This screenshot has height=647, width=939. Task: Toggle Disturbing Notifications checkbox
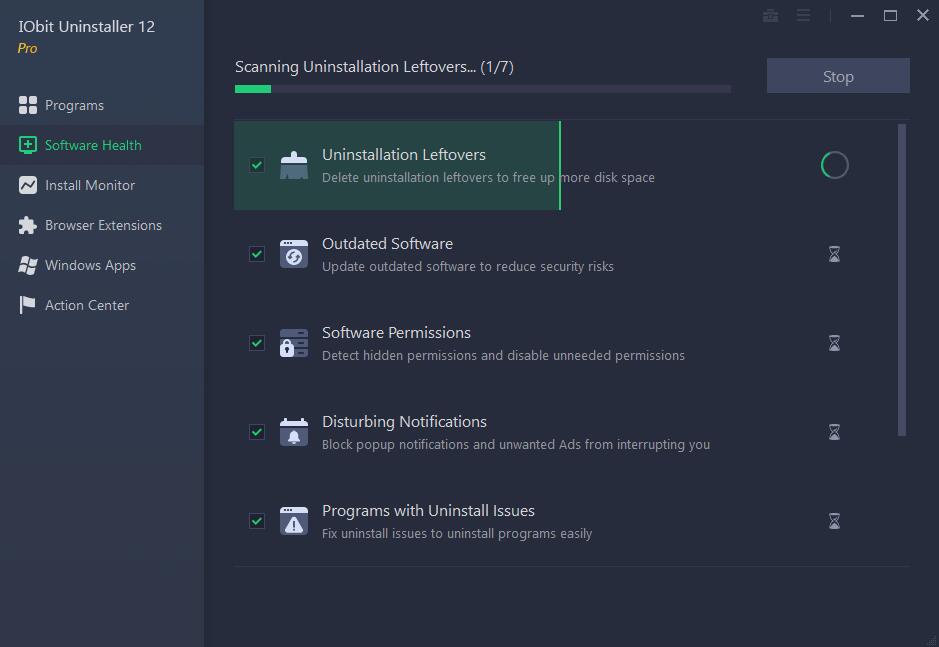(x=257, y=432)
